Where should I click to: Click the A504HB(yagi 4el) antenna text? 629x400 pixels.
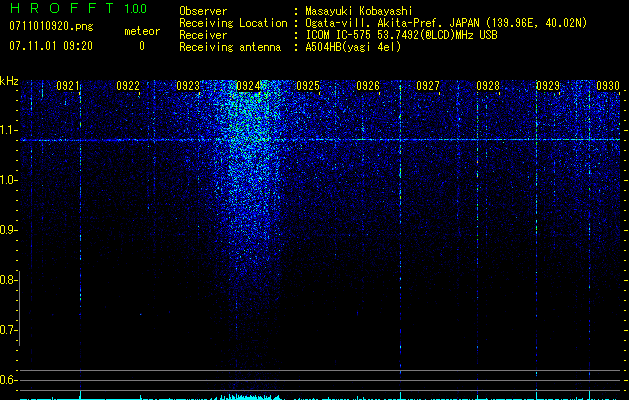tap(353, 47)
